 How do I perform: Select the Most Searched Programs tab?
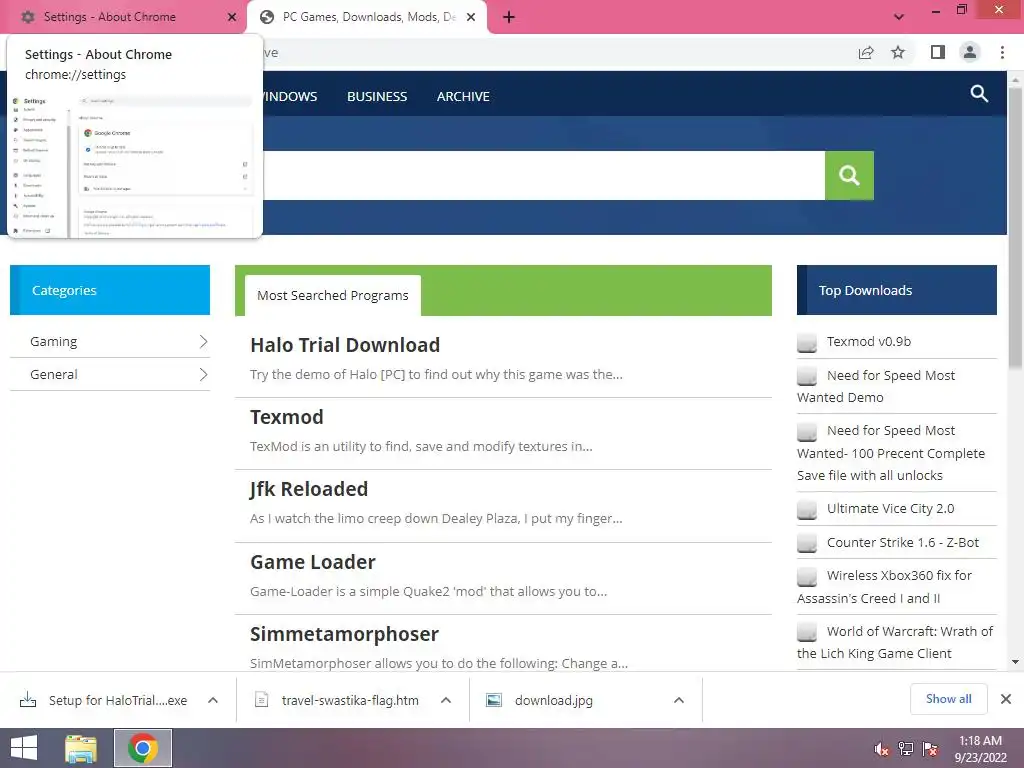tap(332, 295)
